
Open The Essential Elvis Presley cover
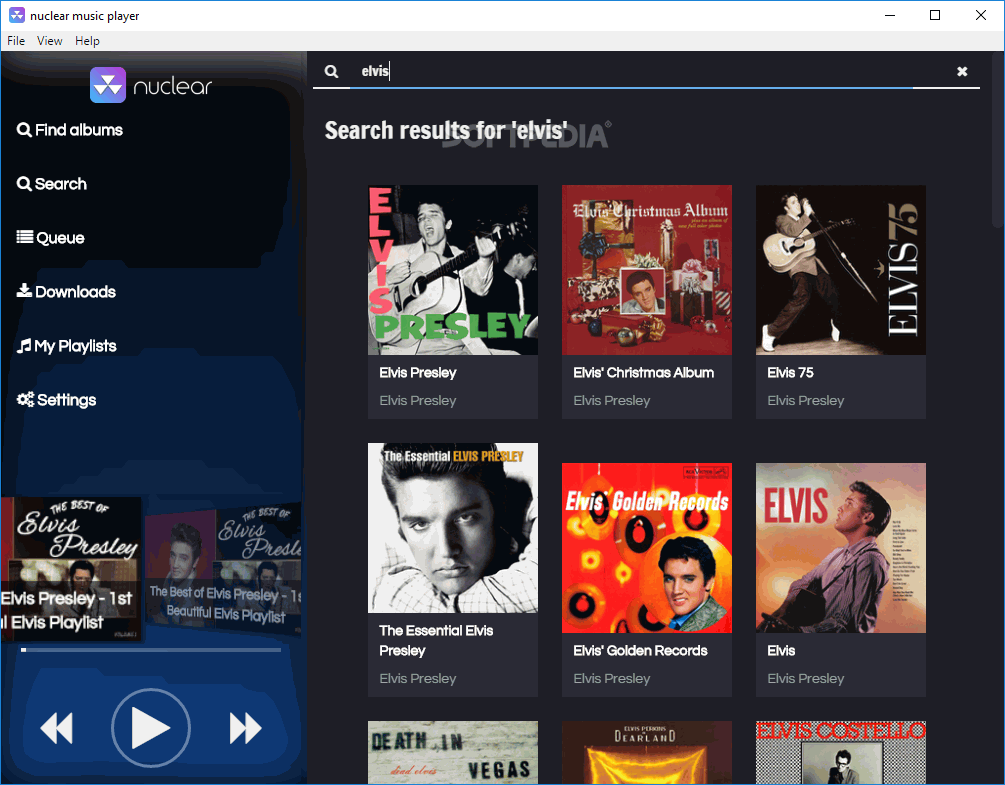click(x=453, y=528)
